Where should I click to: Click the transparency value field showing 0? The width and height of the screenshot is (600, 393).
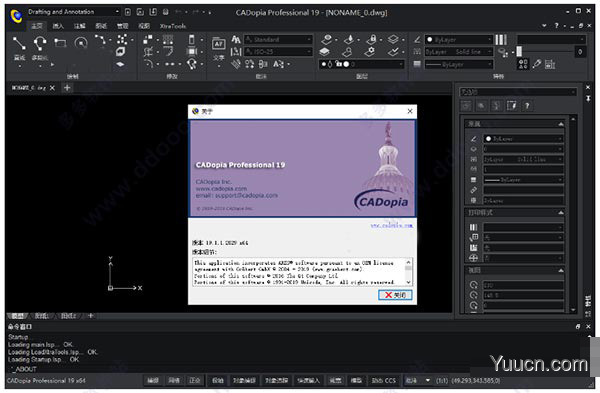tap(580, 52)
